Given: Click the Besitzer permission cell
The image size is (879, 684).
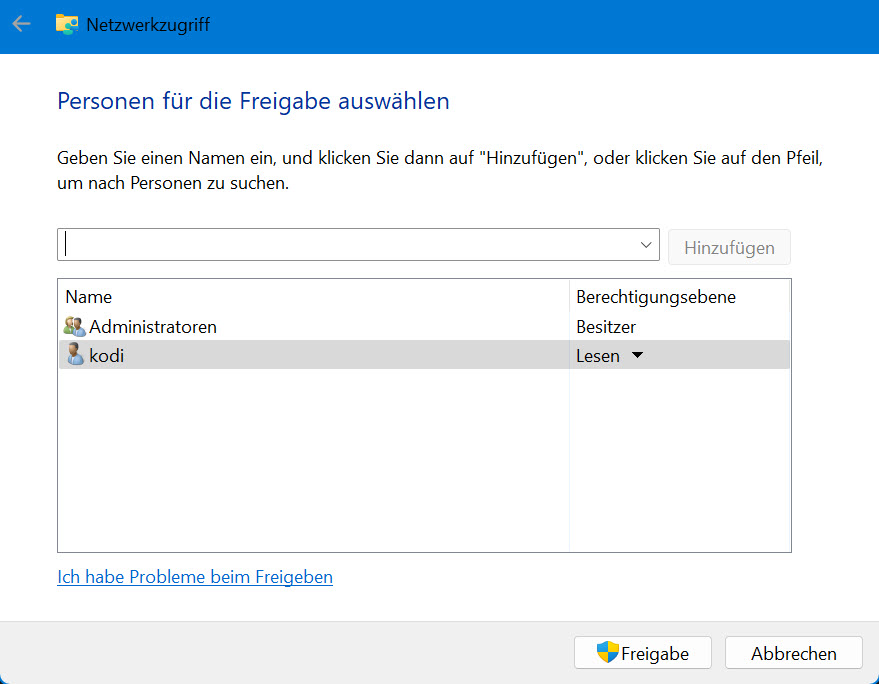Looking at the screenshot, I should pos(606,327).
